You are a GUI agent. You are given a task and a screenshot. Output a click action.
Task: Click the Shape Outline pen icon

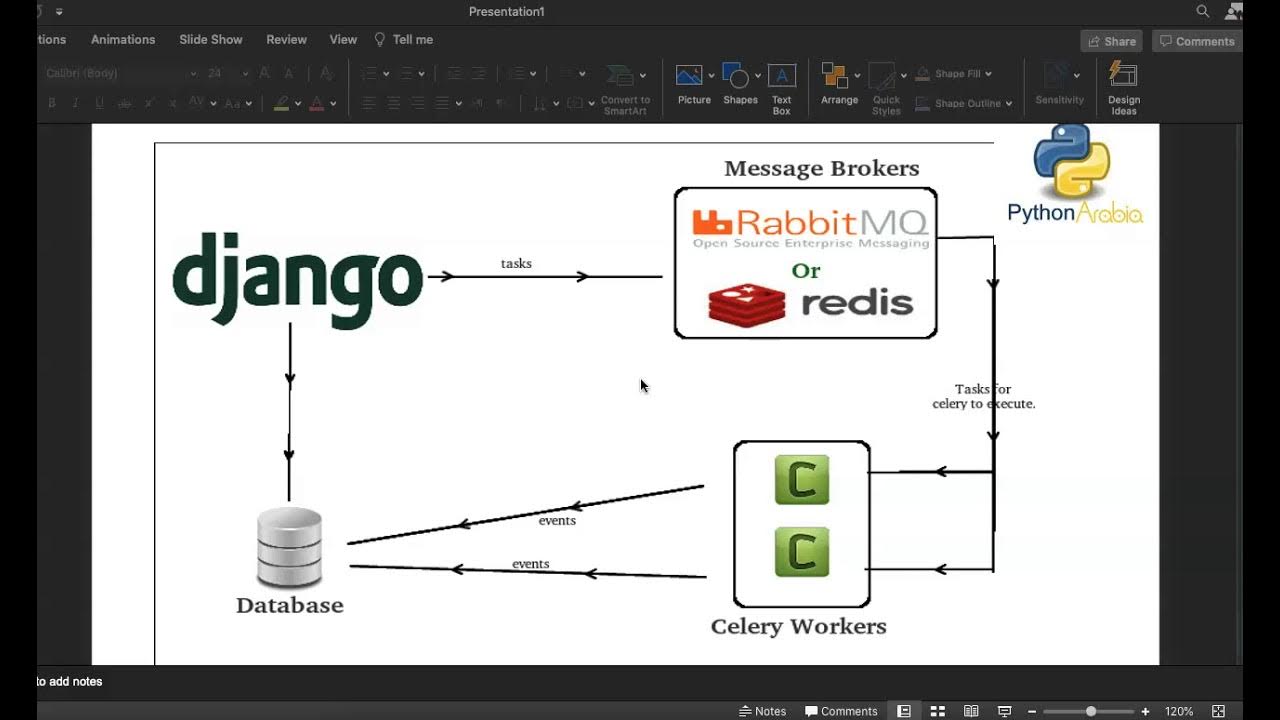click(x=921, y=103)
